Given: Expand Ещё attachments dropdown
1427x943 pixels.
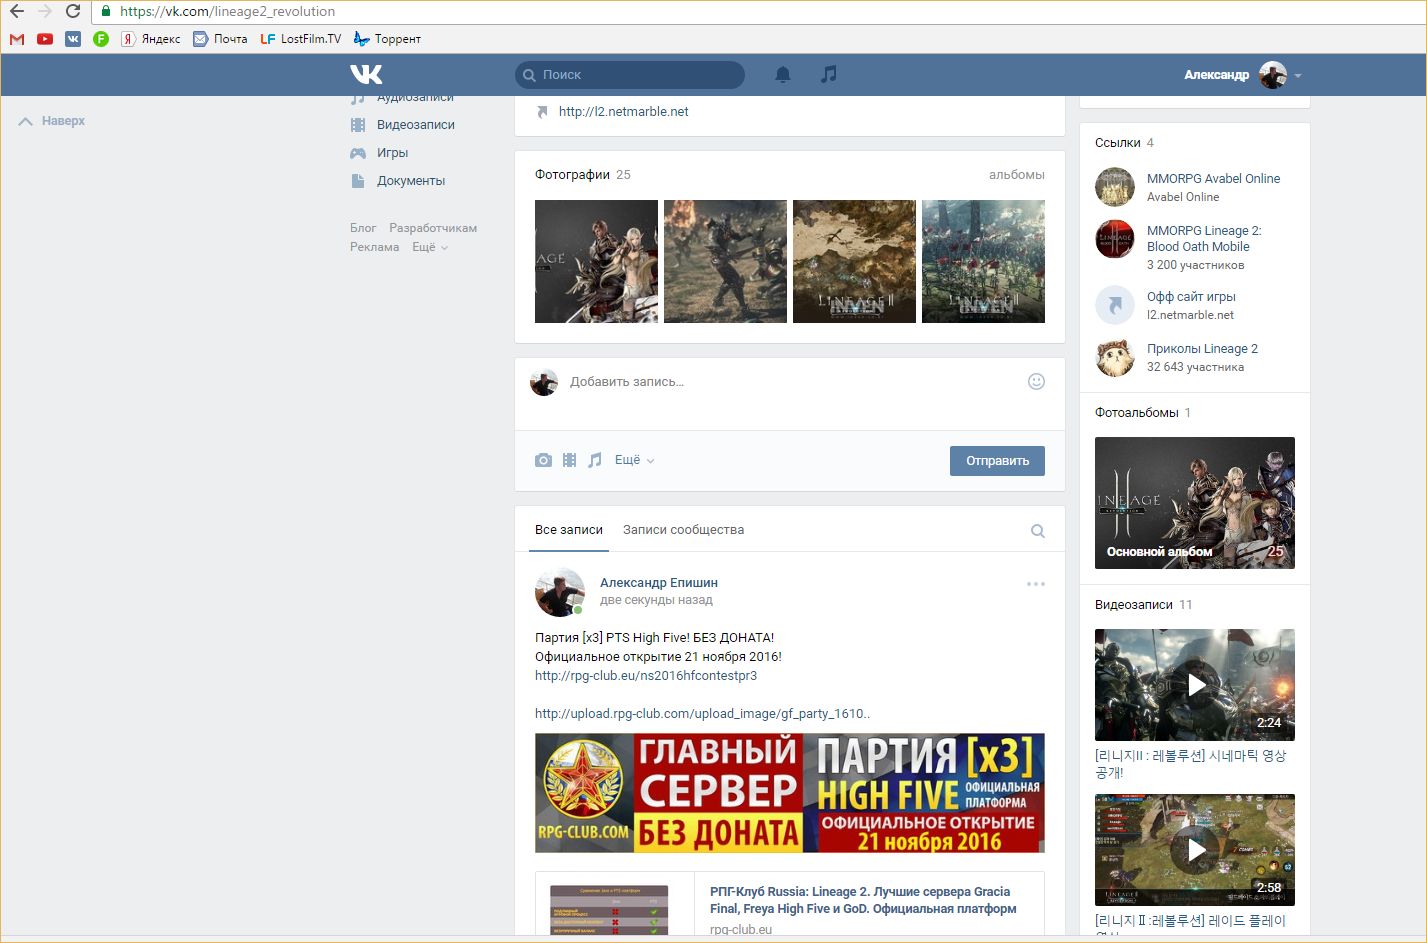Looking at the screenshot, I should [634, 460].
